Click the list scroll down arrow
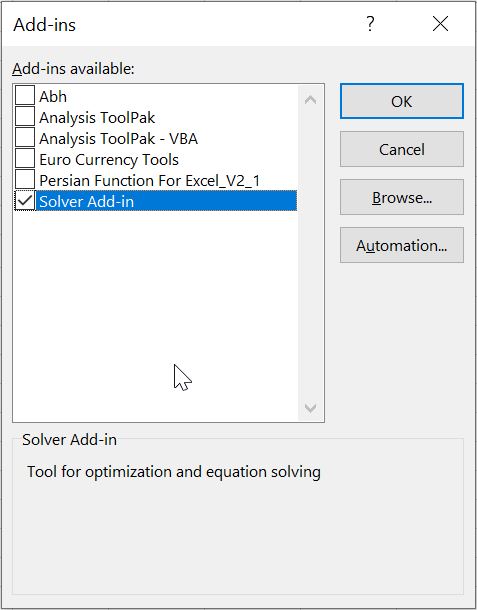 pos(310,408)
